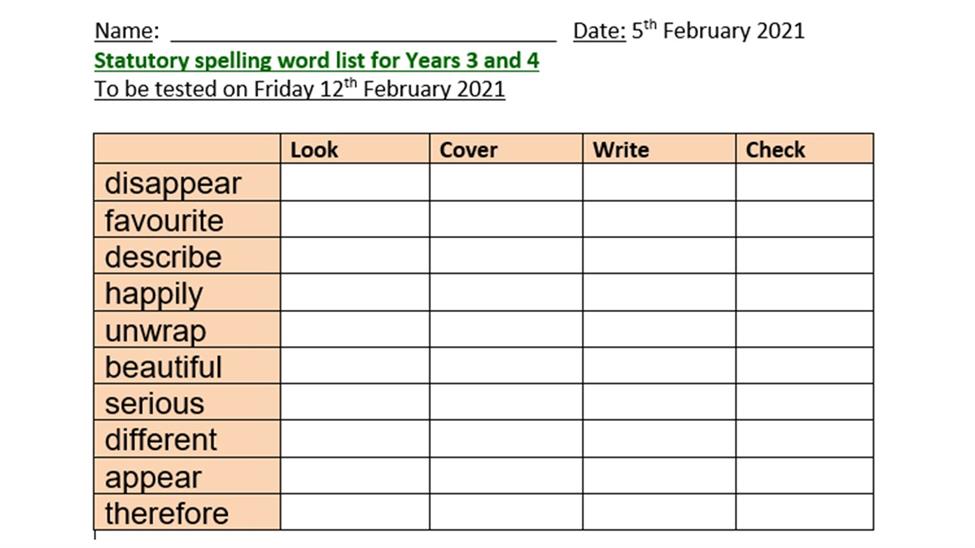The height and width of the screenshot is (548, 975).
Task: Click the empty header cell above disappear
Action: click(x=187, y=149)
